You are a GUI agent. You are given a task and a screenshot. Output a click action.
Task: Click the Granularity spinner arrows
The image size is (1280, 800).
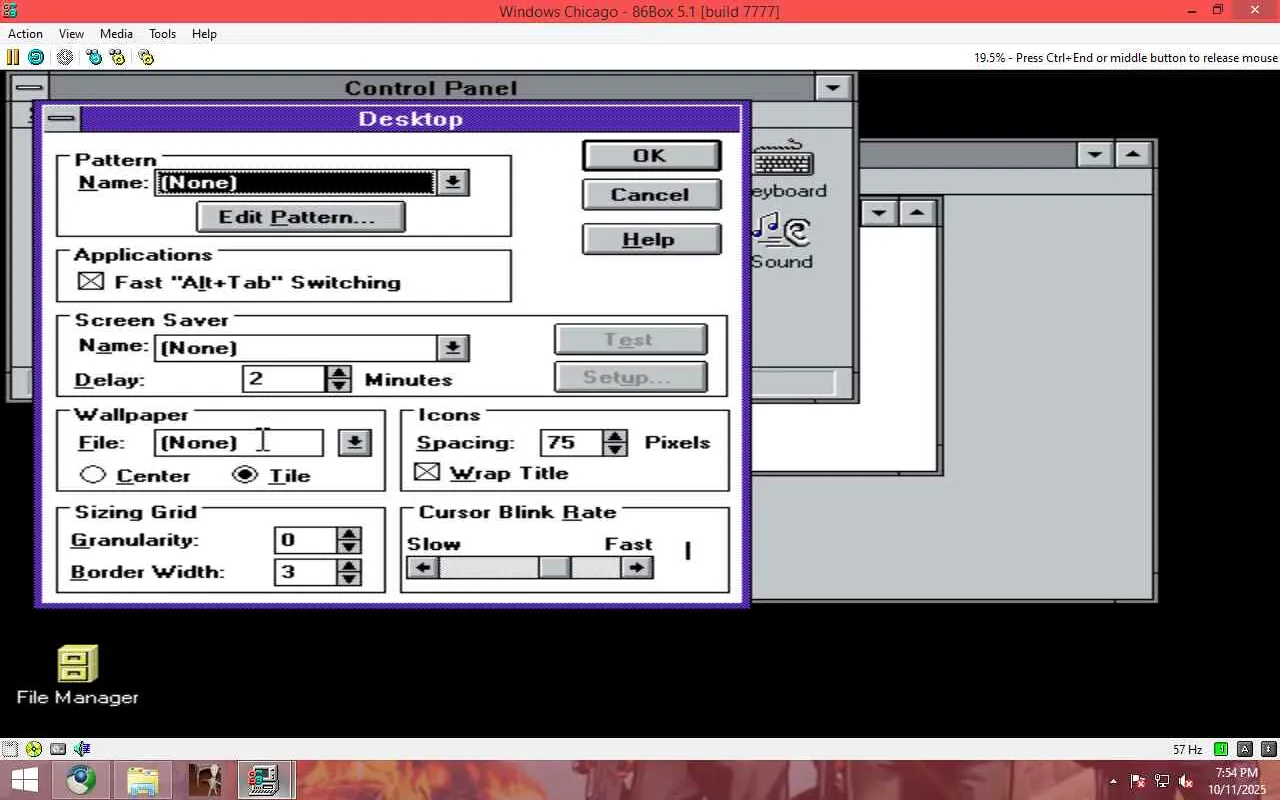(349, 540)
